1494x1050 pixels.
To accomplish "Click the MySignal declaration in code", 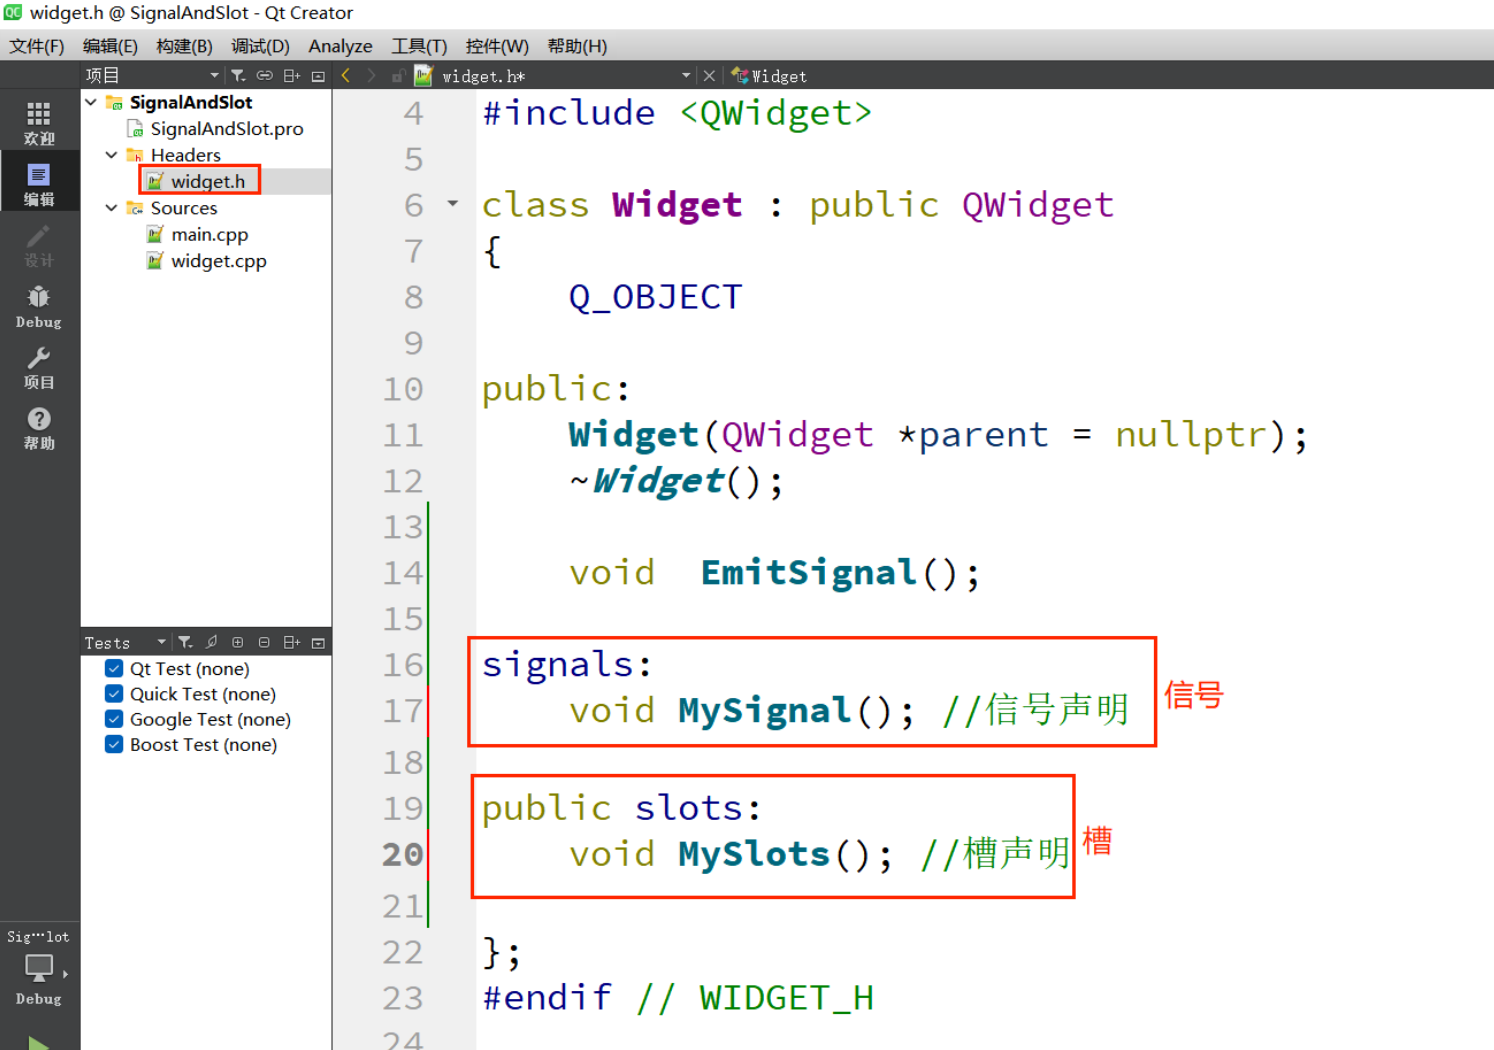I will pyautogui.click(x=764, y=710).
